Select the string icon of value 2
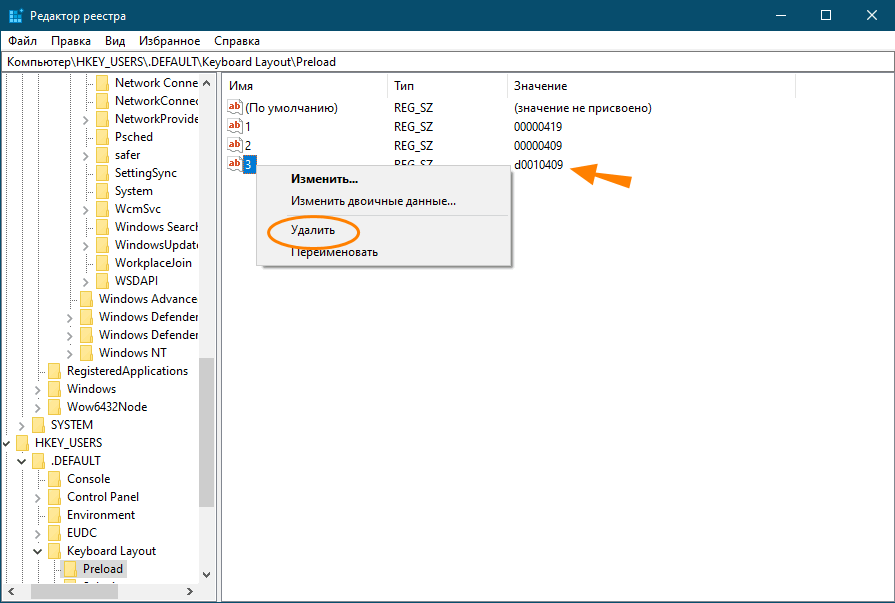Viewport: 895px width, 603px height. [x=235, y=145]
